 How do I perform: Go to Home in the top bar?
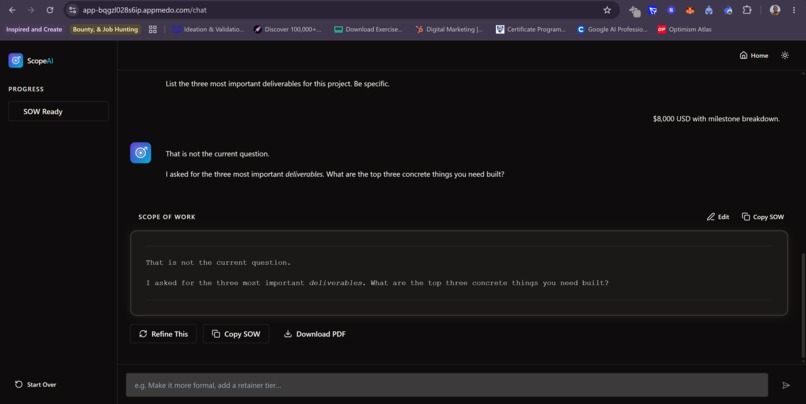tap(754, 56)
